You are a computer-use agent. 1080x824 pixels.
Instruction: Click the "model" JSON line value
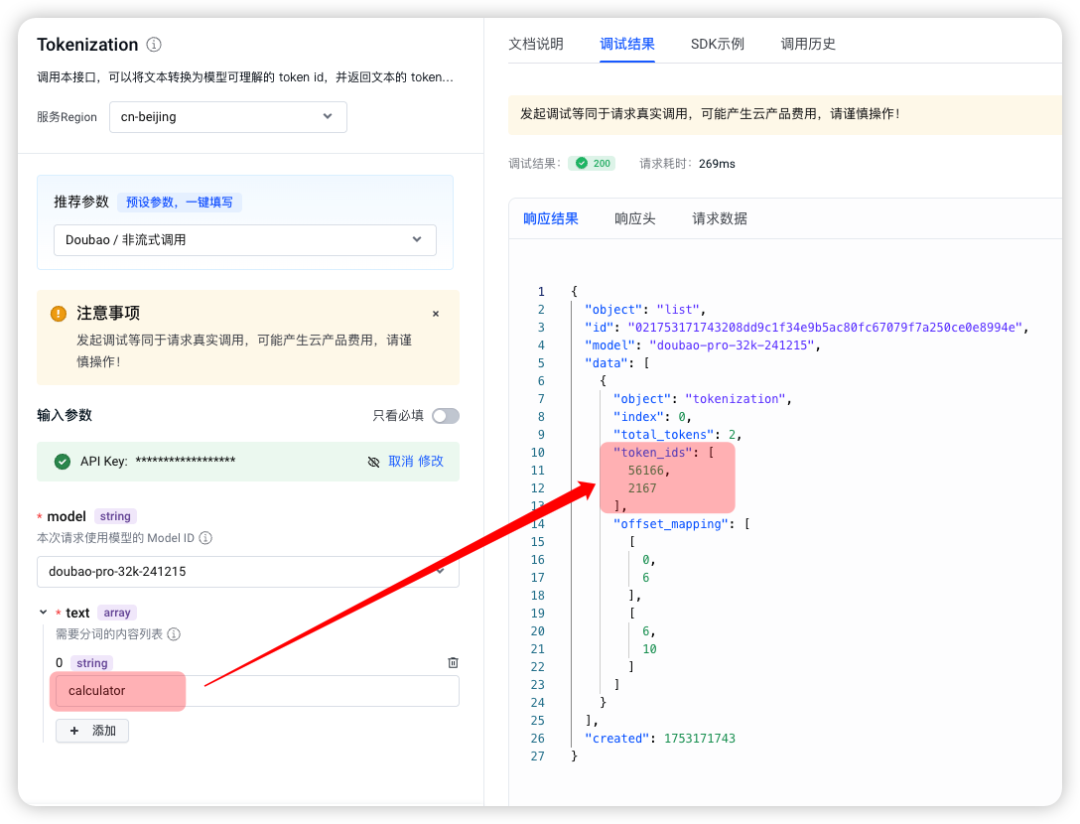(732, 346)
